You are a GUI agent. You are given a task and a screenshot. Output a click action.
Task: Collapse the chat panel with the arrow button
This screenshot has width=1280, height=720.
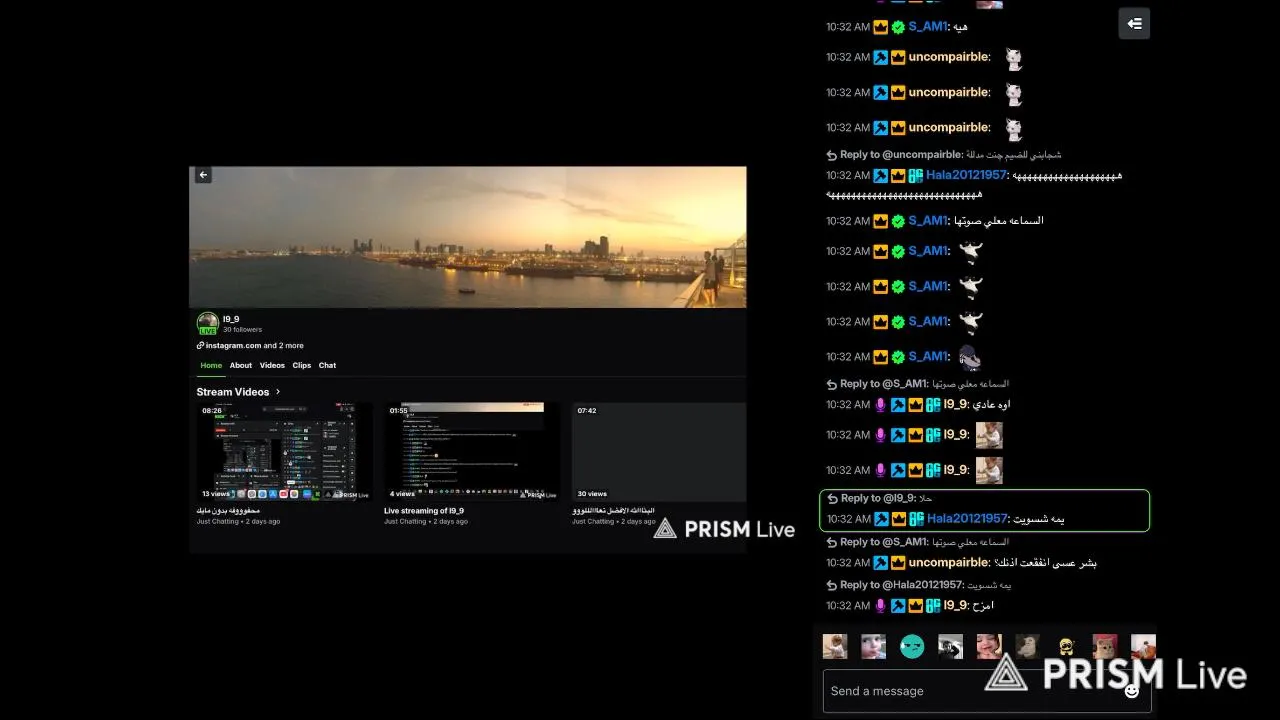1134,23
